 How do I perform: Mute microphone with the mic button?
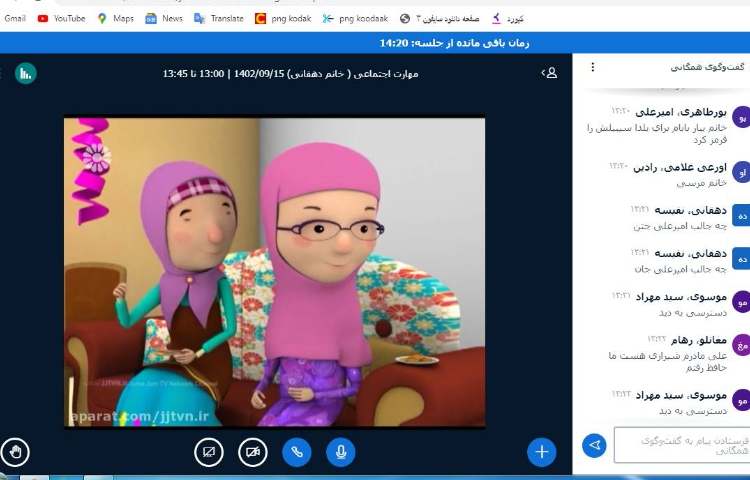click(341, 452)
